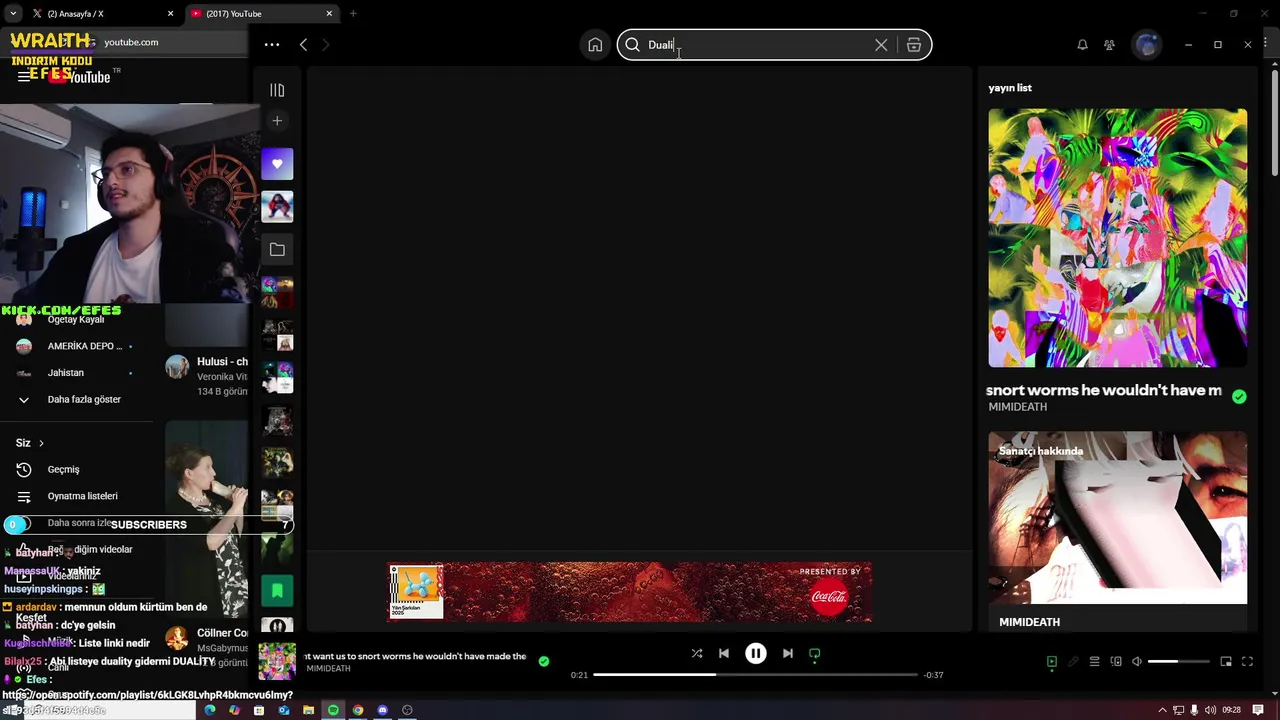Show hidden system tray icons

(1162, 710)
